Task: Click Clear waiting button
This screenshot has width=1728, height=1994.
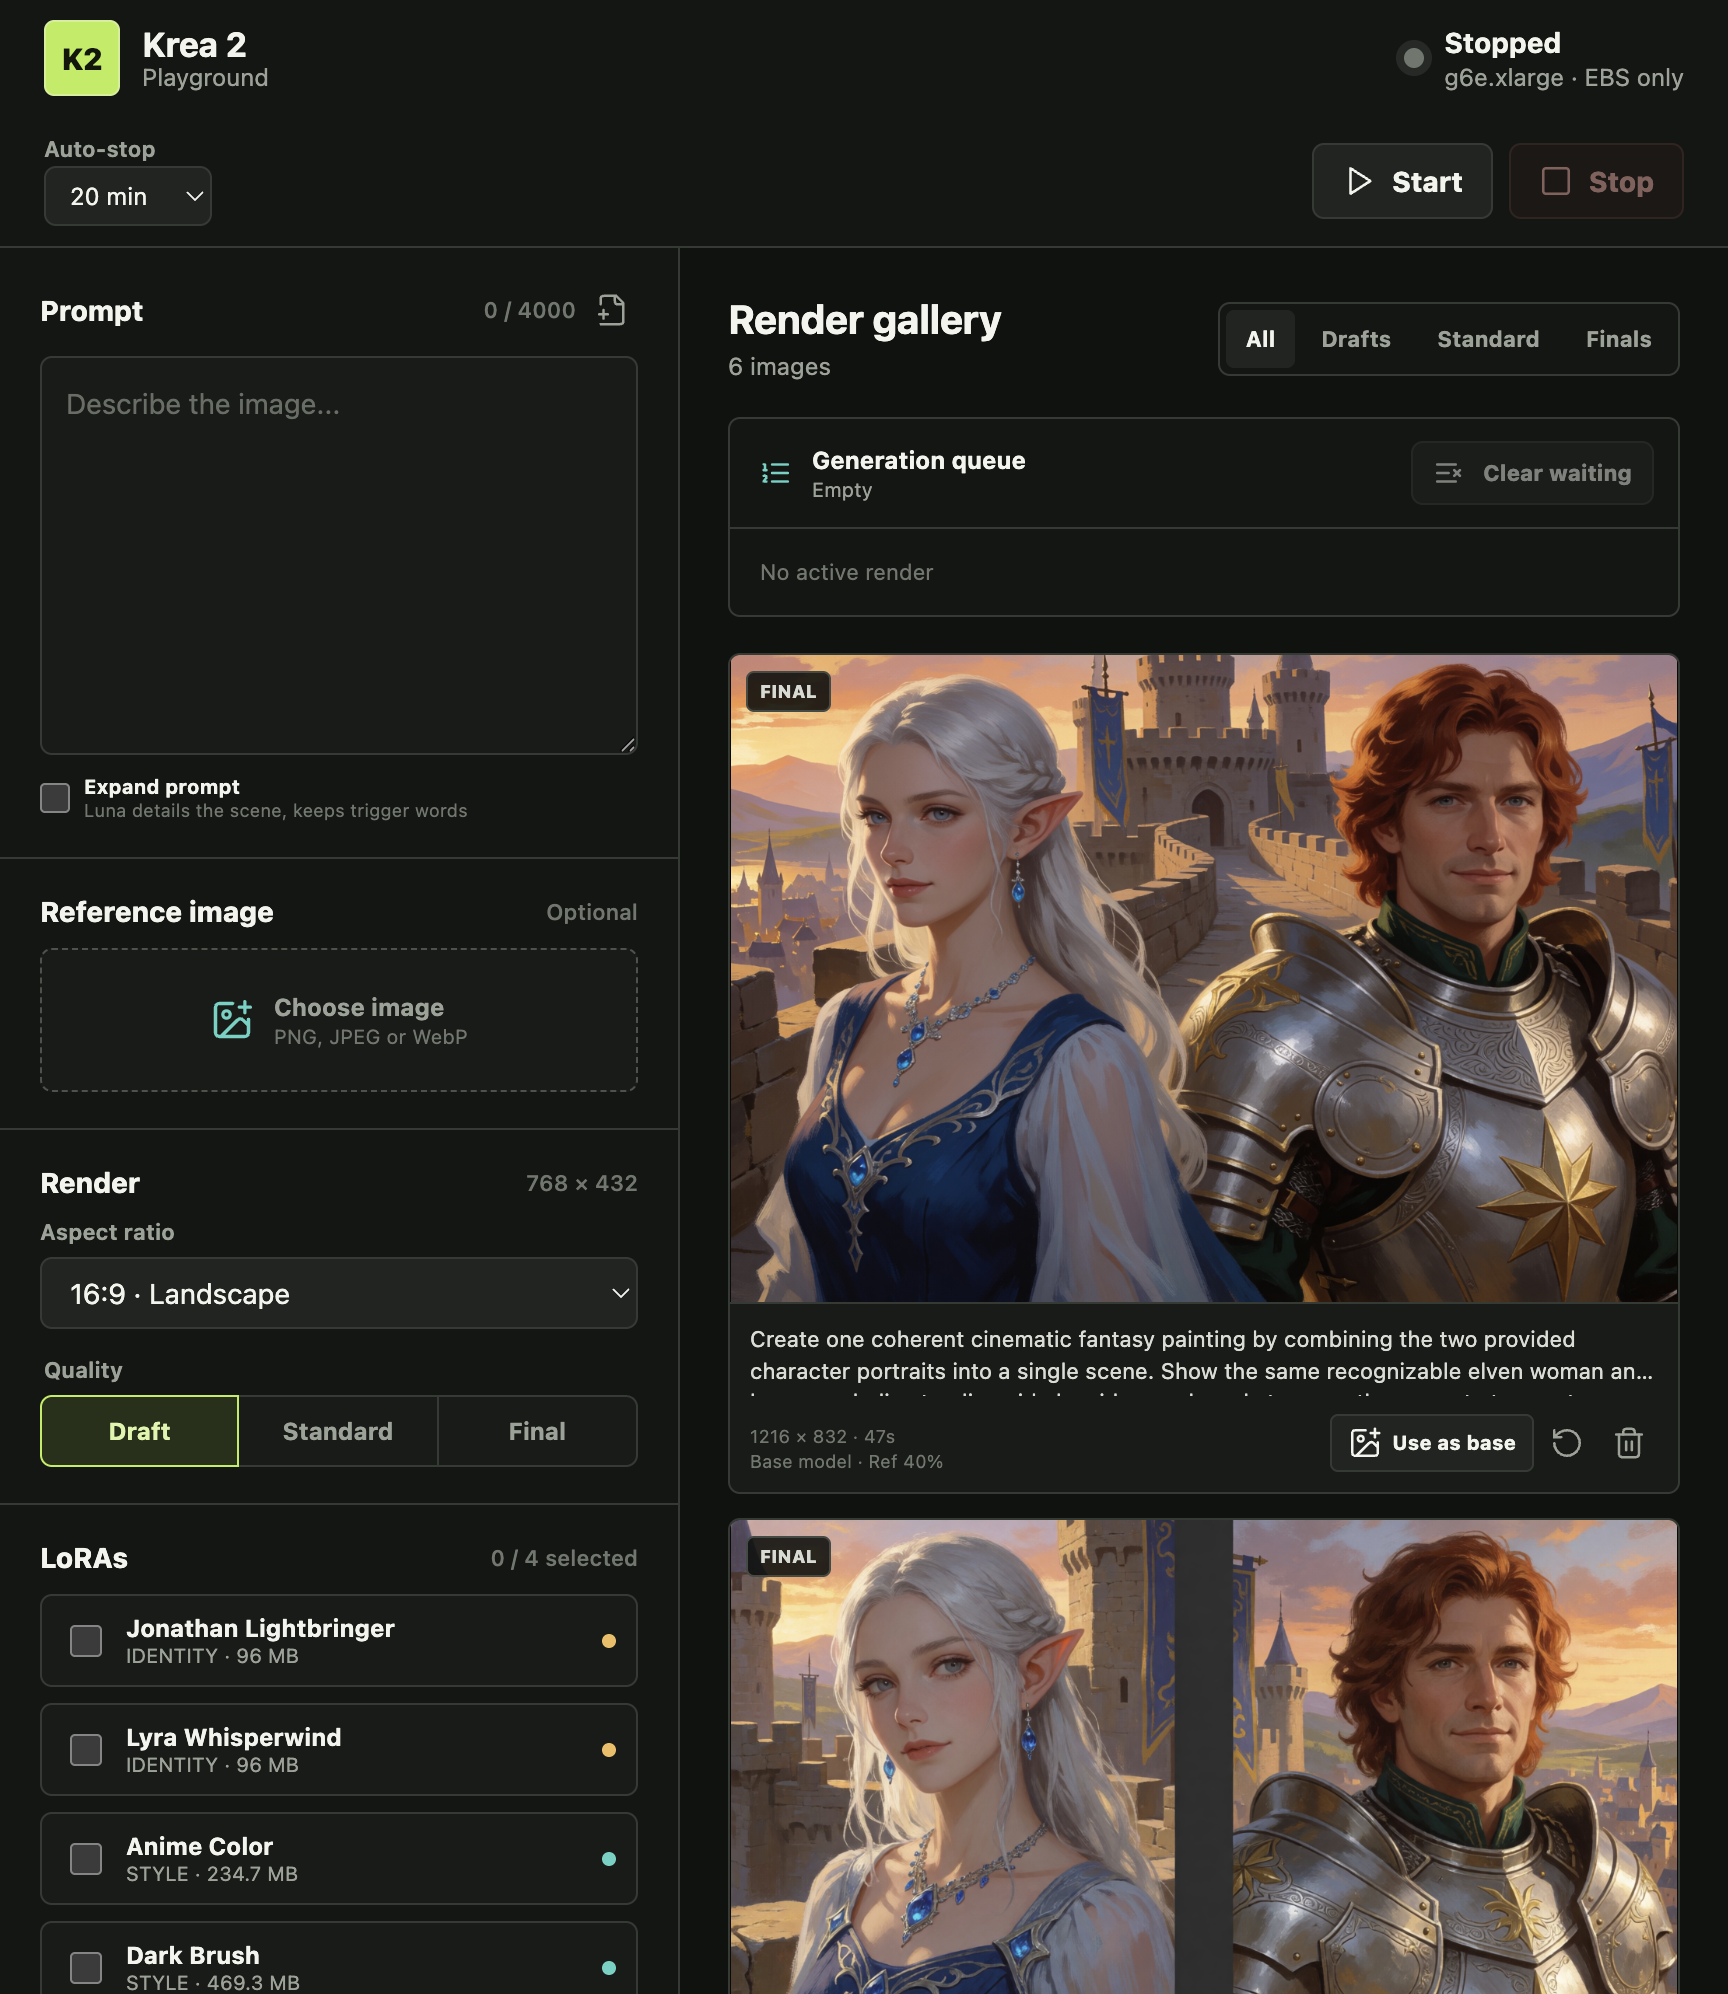Action: [1532, 473]
